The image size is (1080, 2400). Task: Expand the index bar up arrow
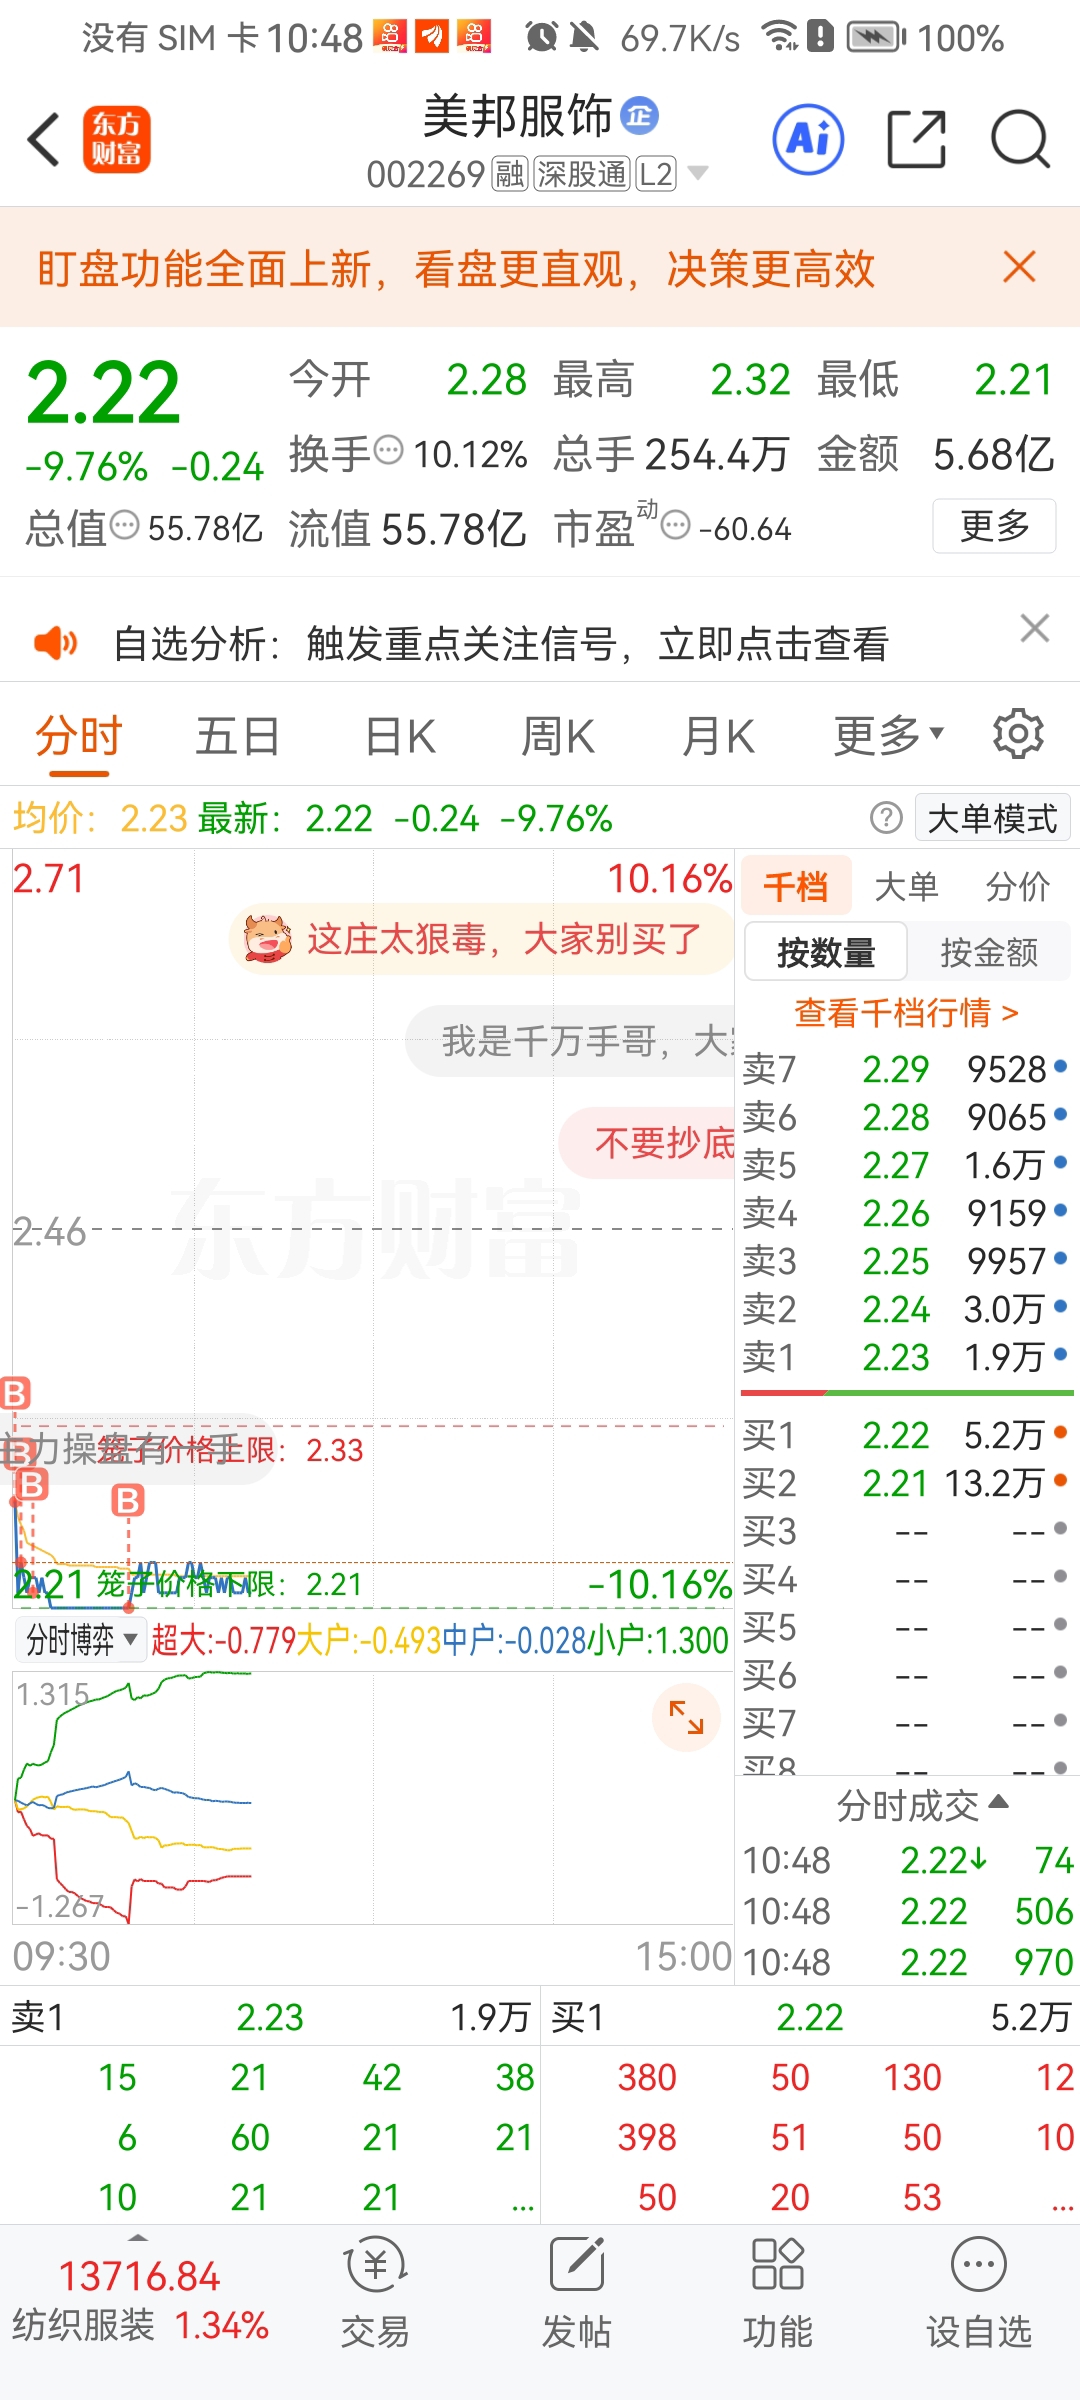coord(138,2236)
